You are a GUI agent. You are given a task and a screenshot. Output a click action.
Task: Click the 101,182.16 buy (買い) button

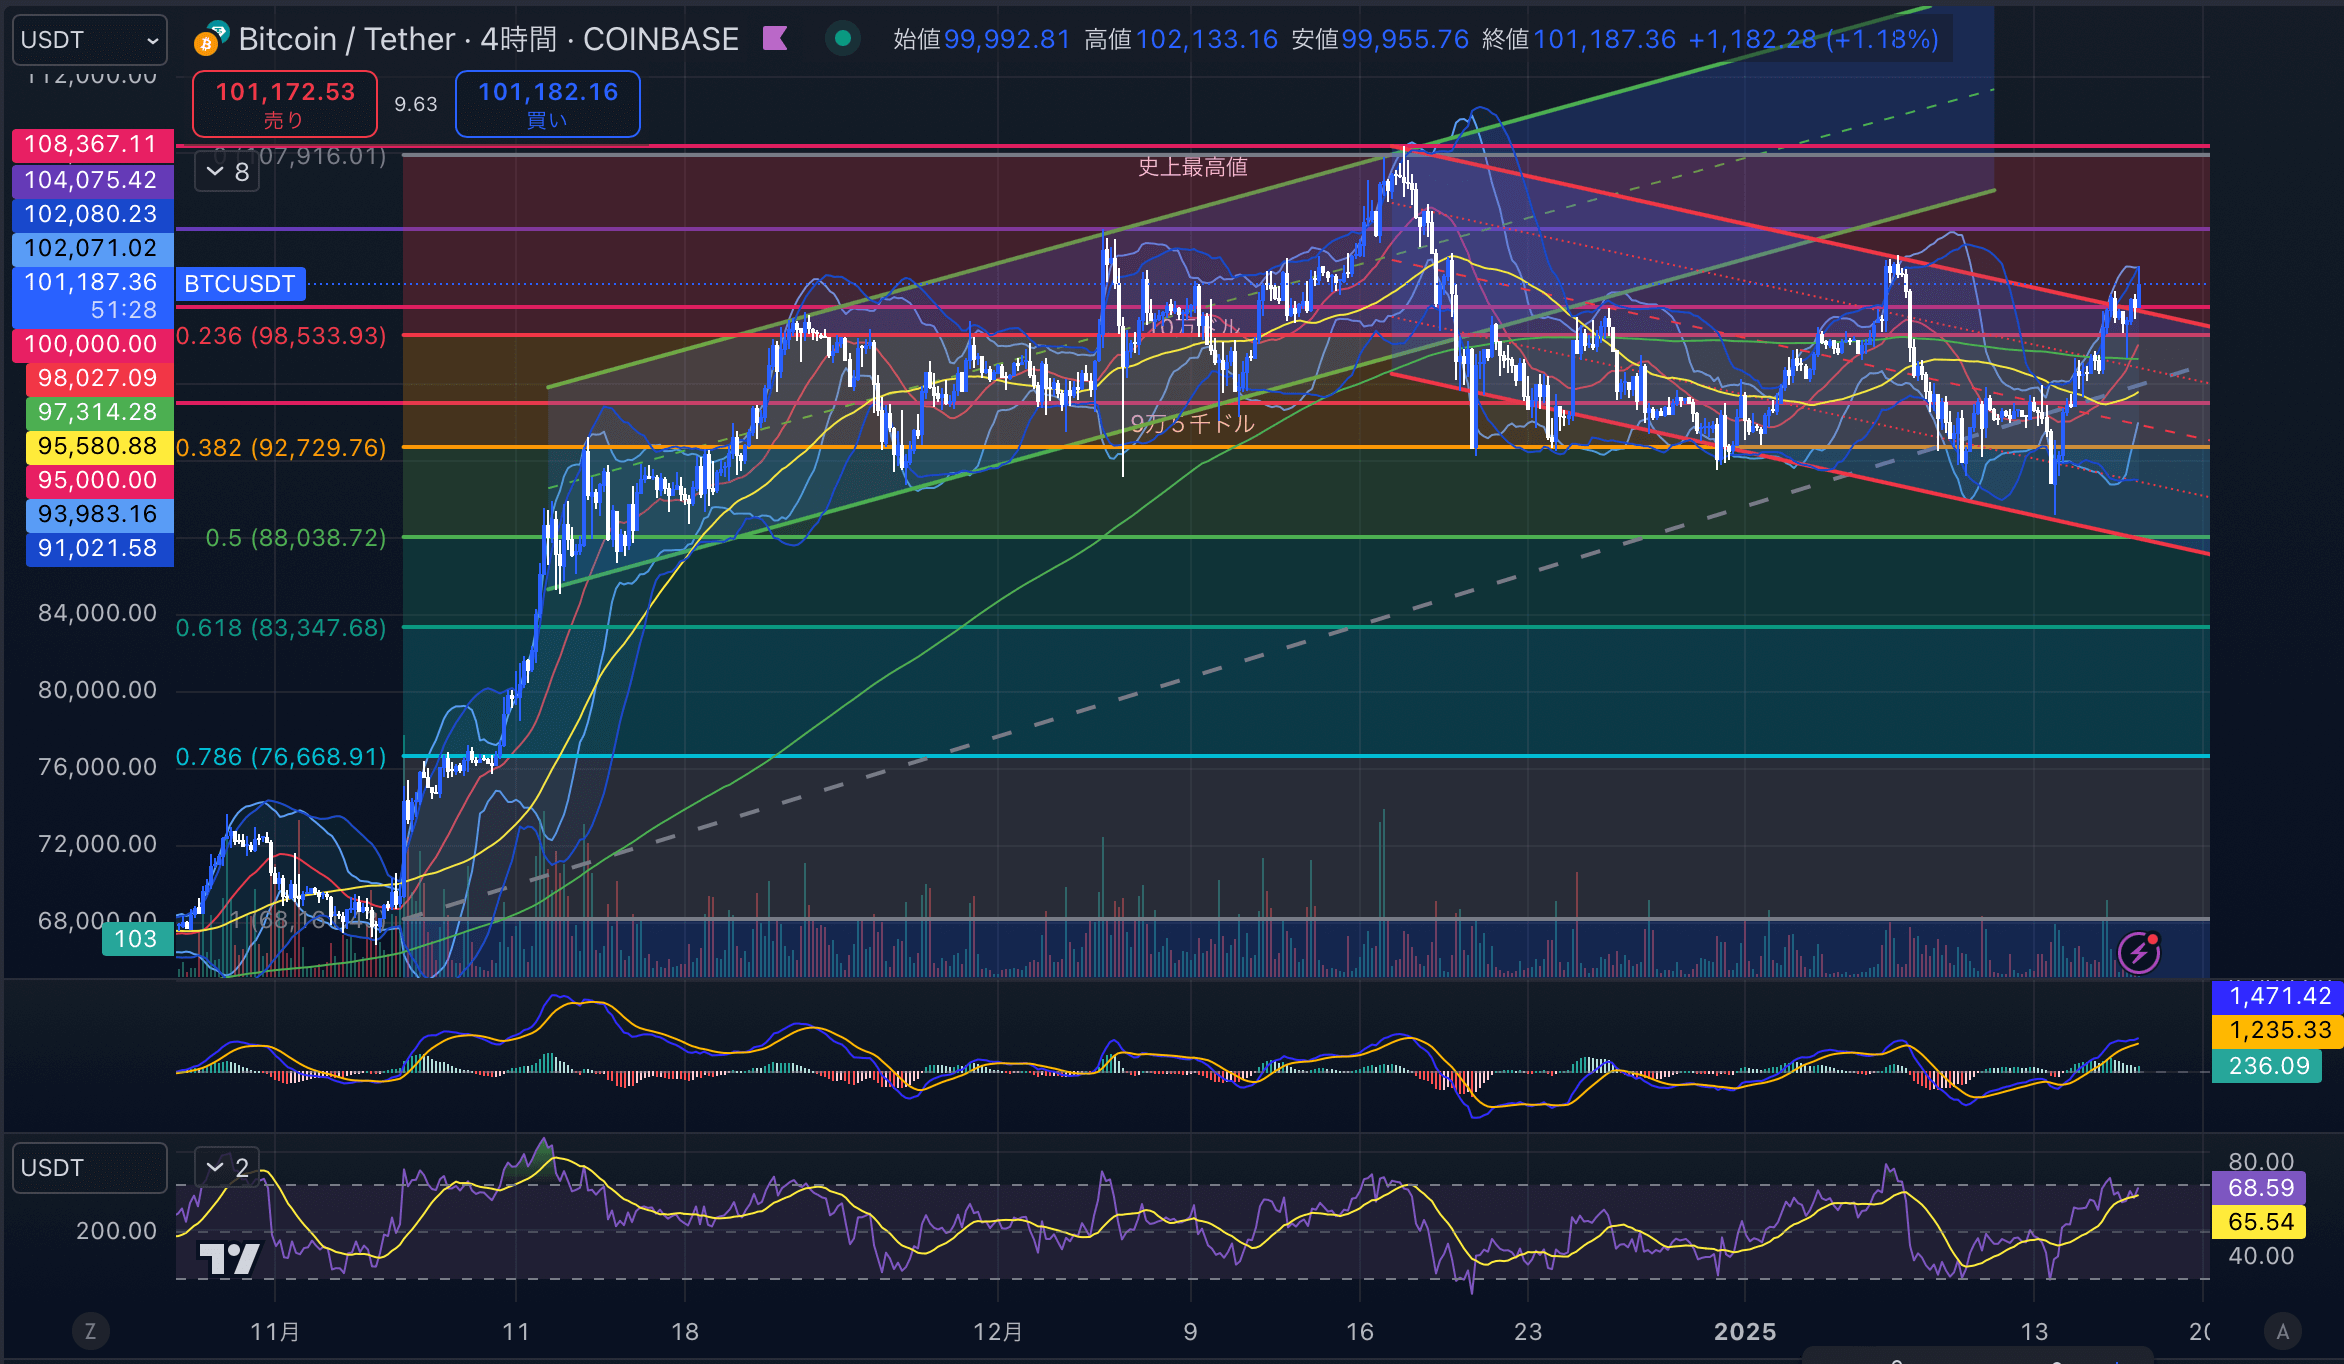coord(548,104)
